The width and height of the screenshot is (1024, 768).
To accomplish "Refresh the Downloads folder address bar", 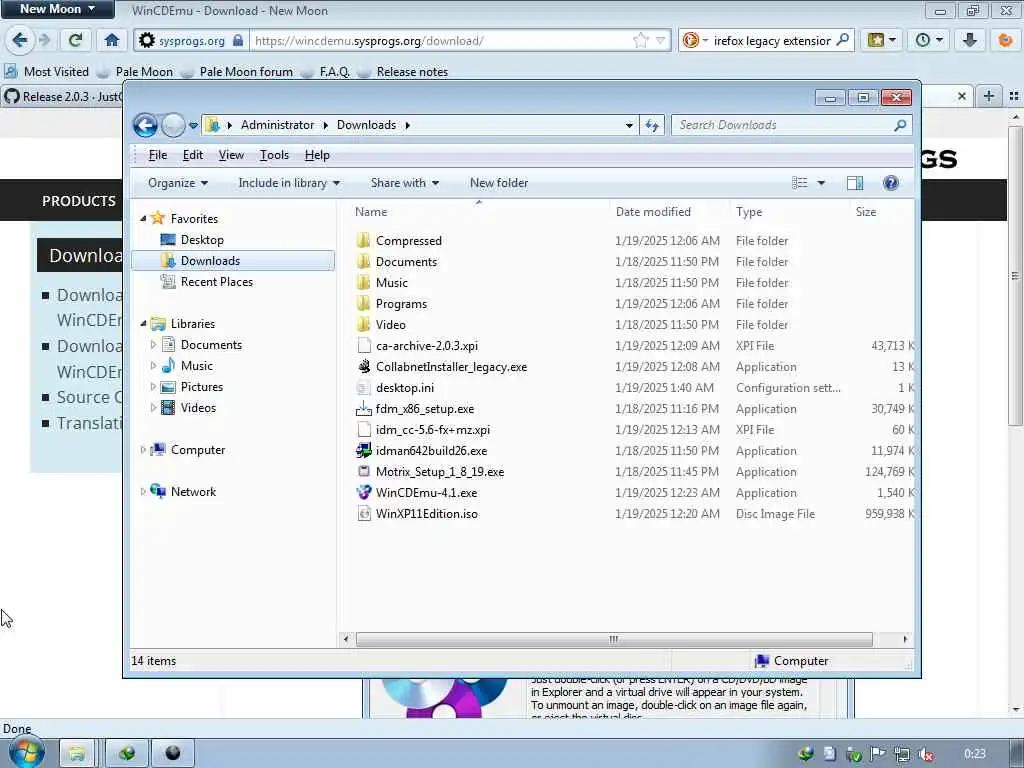I will (x=652, y=125).
